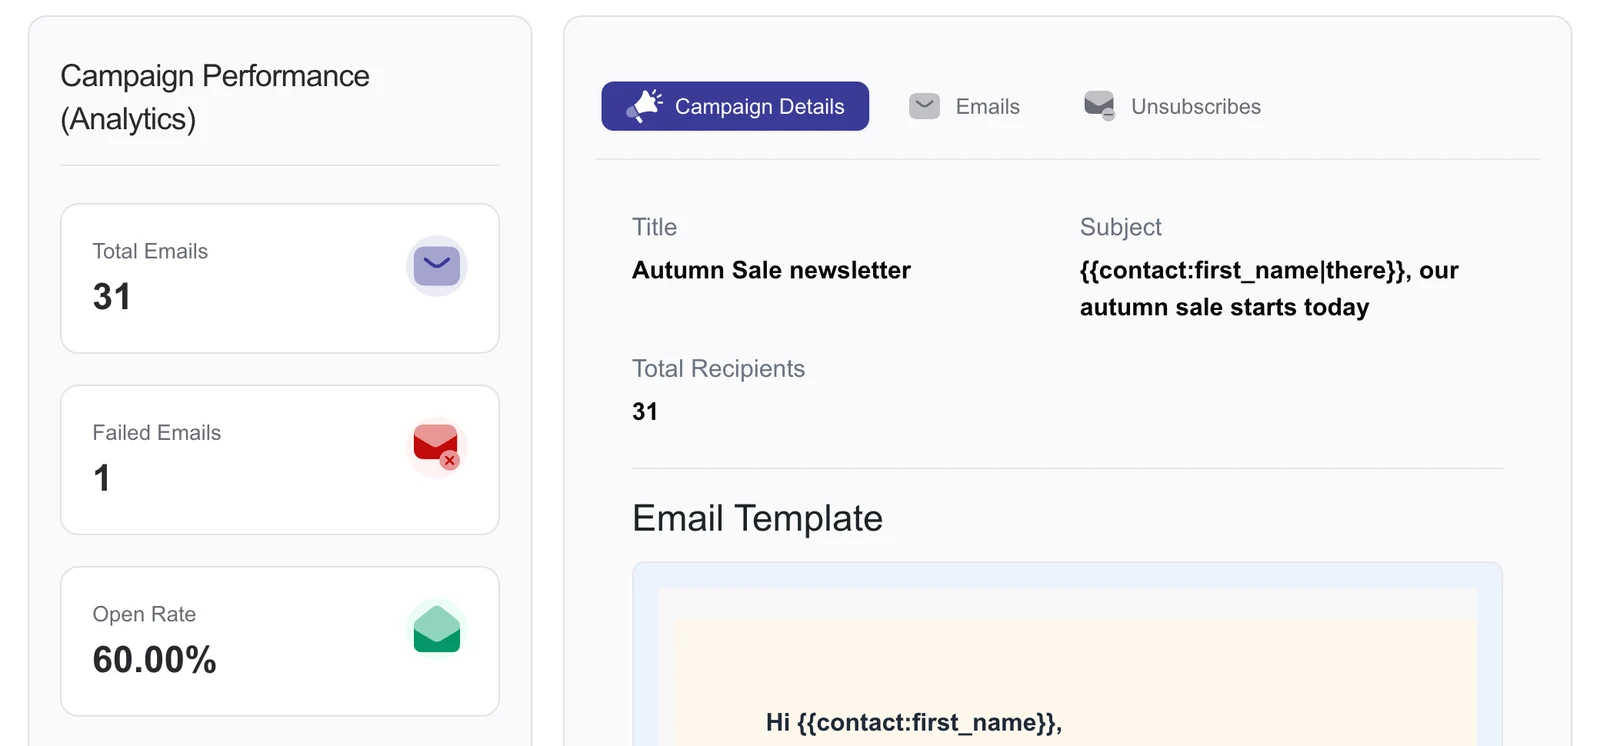
Task: Click the Total Emails label
Action: coord(150,251)
